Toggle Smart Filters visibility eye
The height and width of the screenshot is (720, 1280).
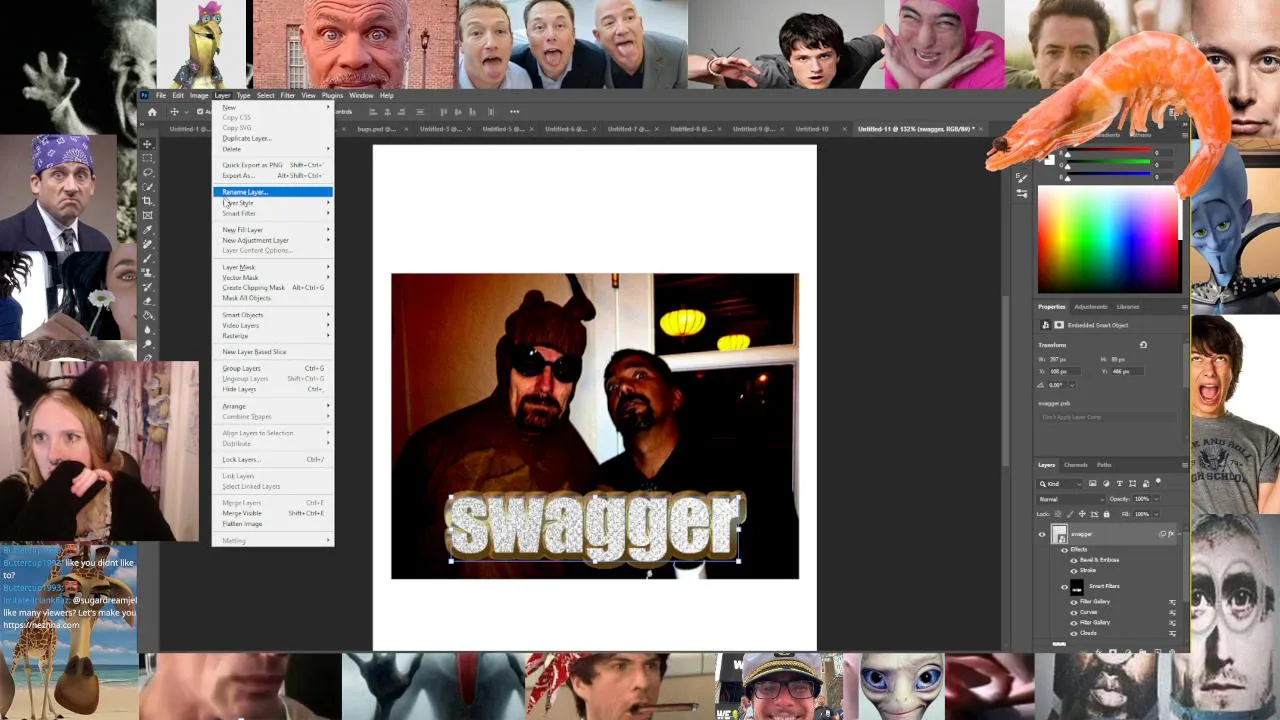1064,587
